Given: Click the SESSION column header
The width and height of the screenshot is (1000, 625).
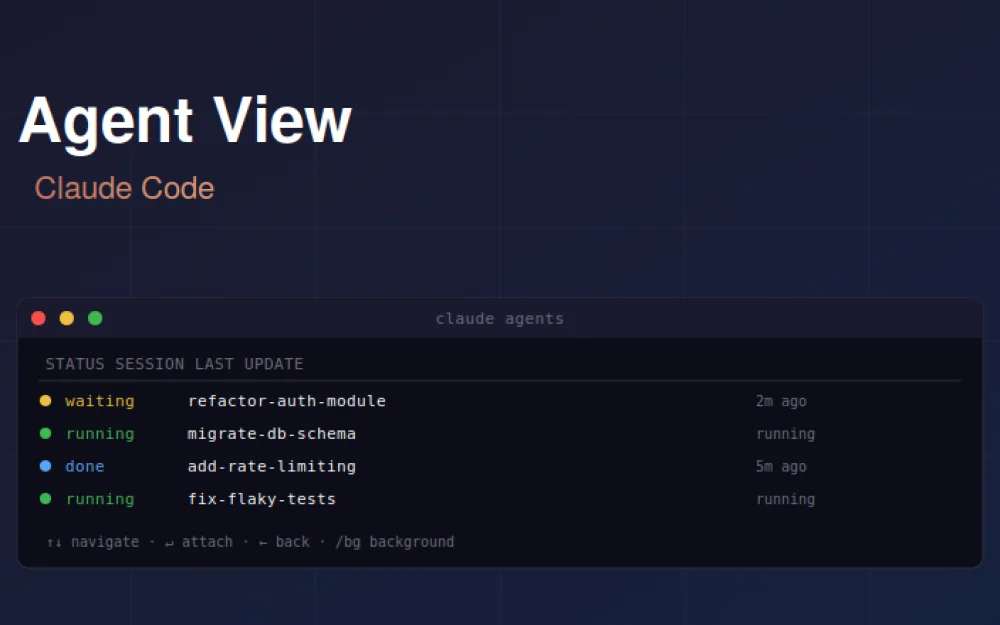Looking at the screenshot, I should 150,364.
